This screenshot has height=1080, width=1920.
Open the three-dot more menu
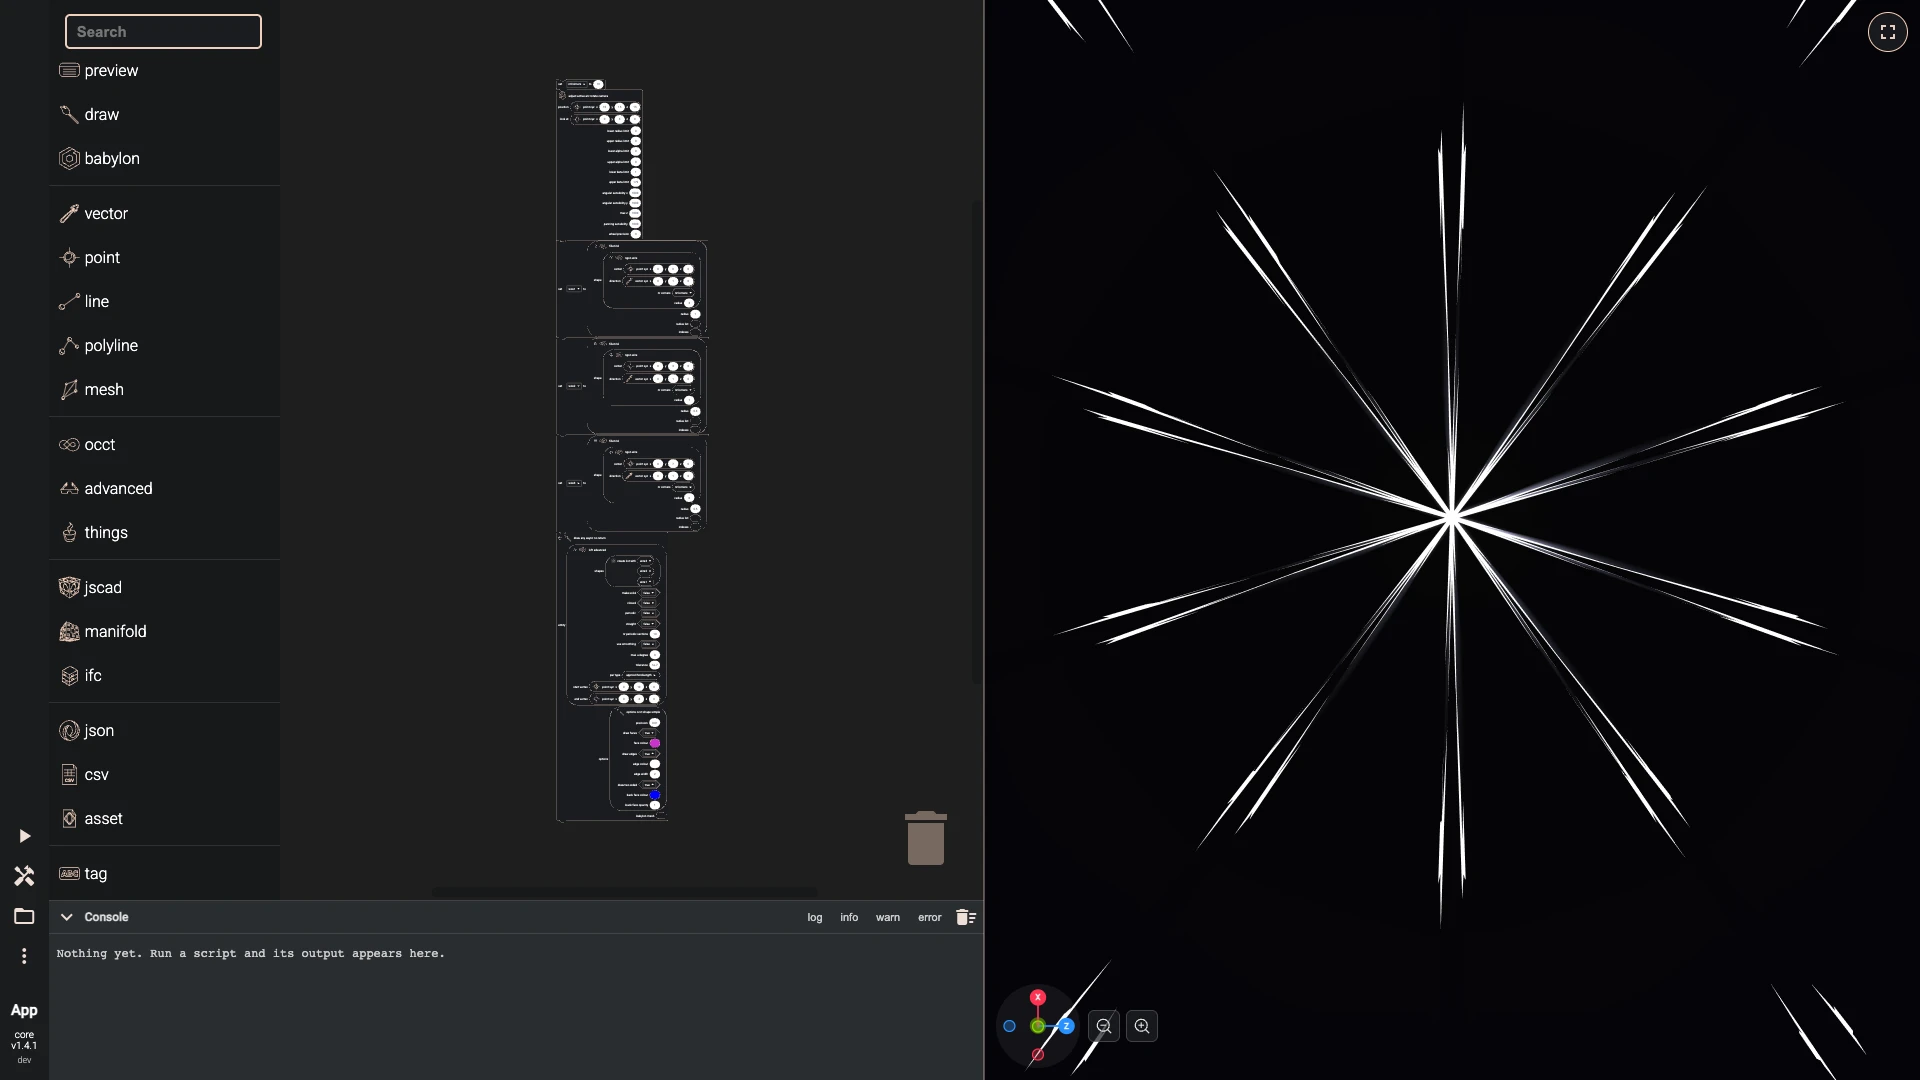pyautogui.click(x=24, y=956)
